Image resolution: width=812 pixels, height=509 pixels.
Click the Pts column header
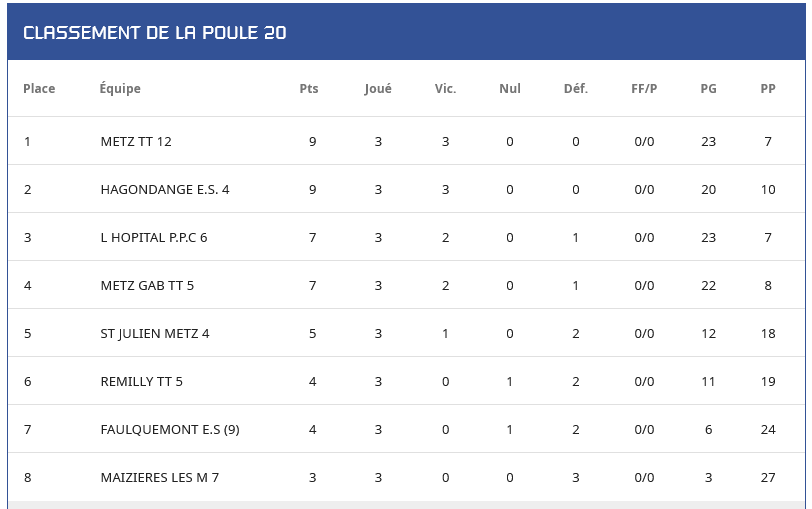pos(309,89)
